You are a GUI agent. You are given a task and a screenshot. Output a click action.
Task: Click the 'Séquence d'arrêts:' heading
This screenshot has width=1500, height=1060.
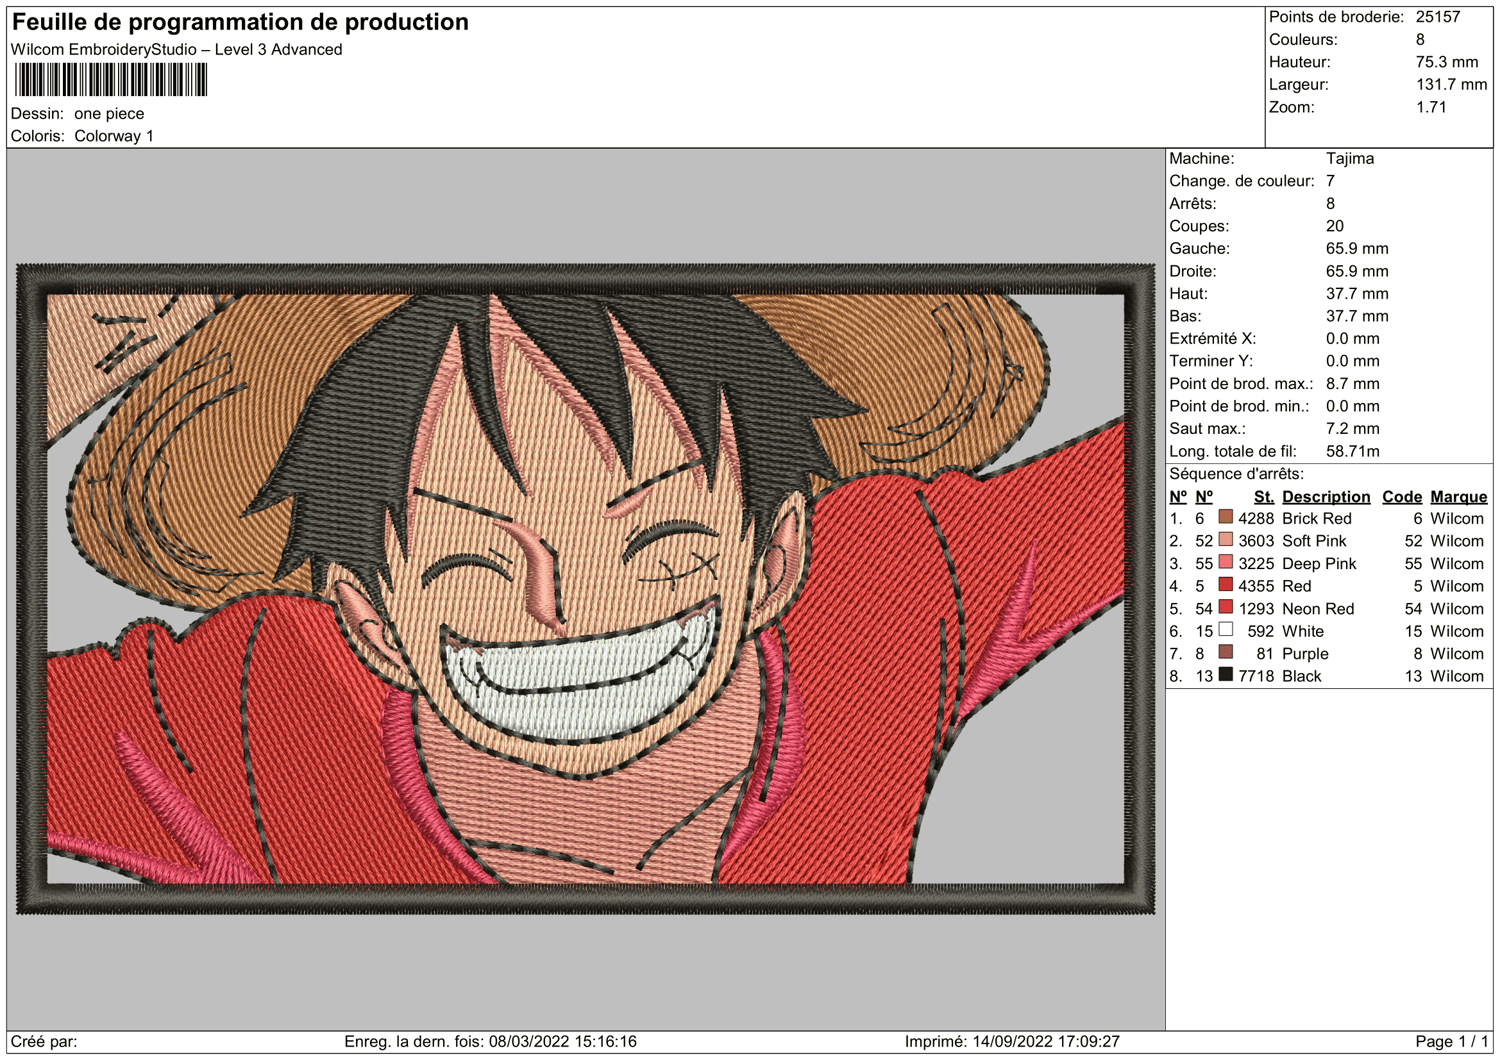(1236, 474)
